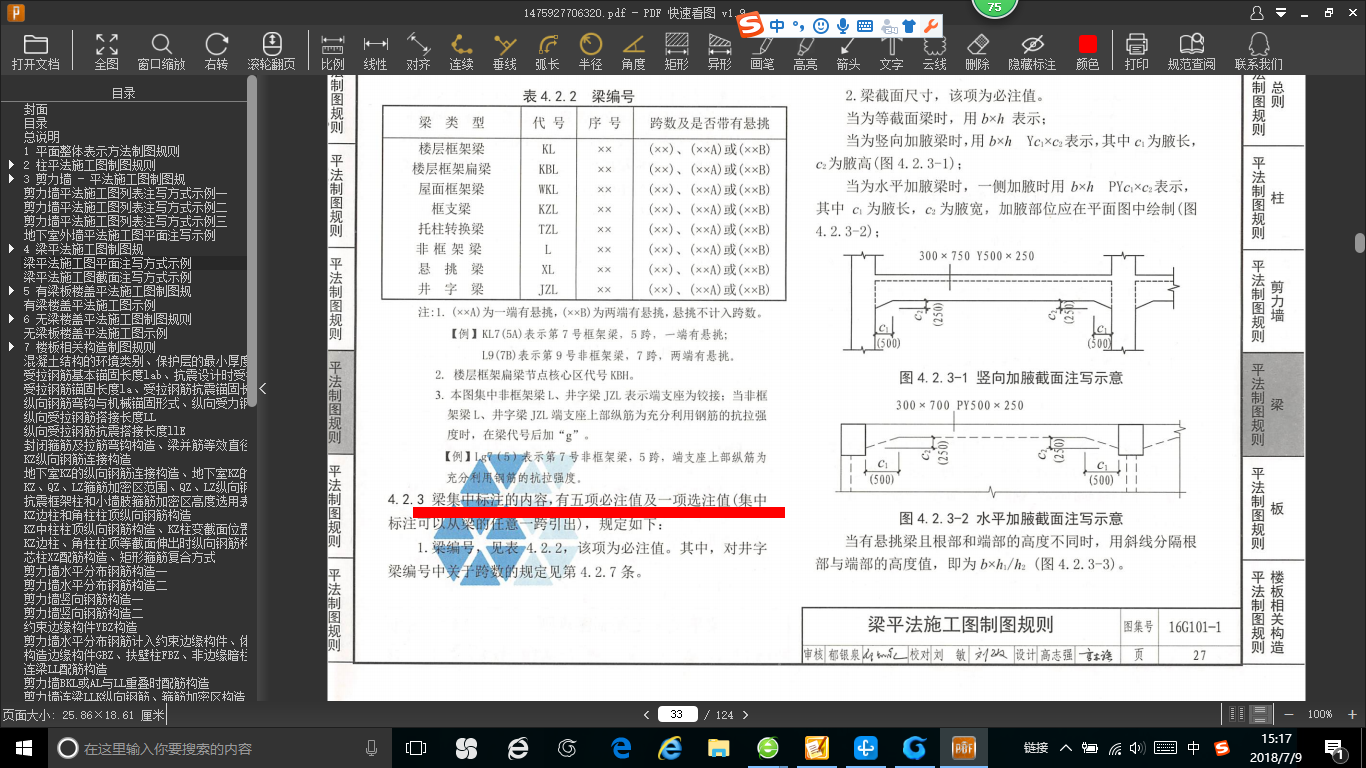Toggle 滚轮翻页 mouse wheel paging
This screenshot has width=1366, height=768.
click(x=272, y=51)
